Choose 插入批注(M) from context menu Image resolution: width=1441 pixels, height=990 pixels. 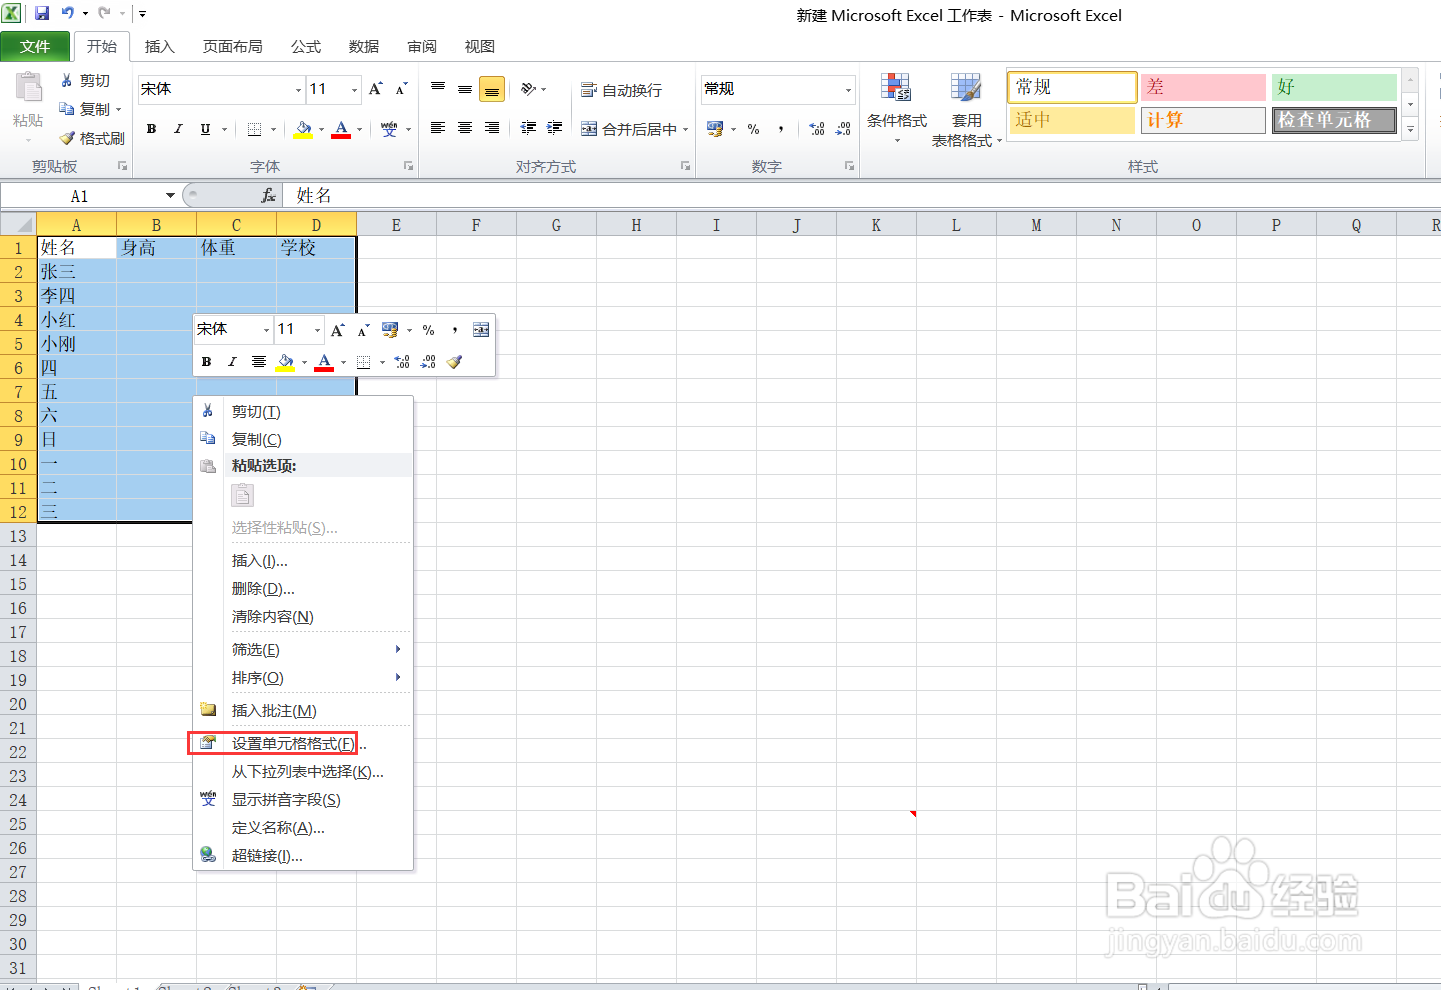click(x=303, y=711)
